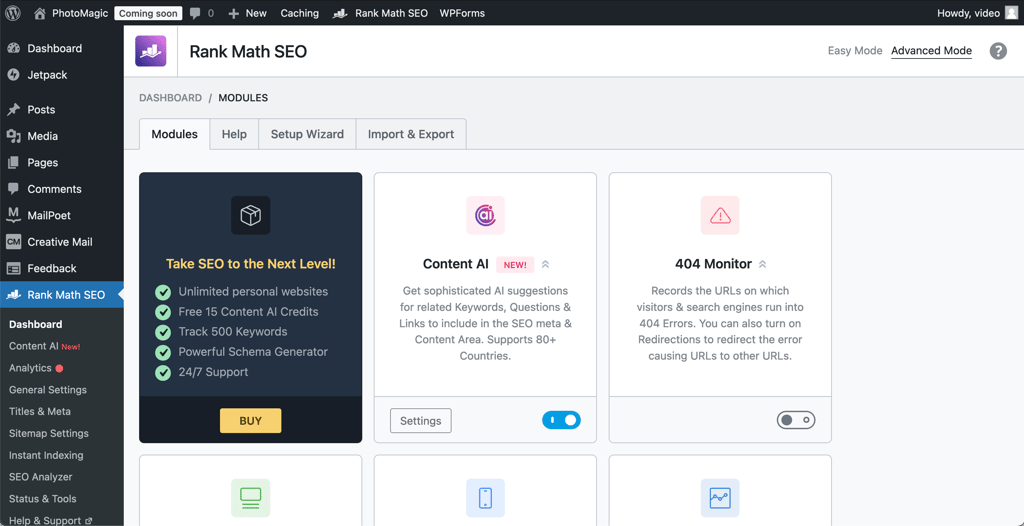Click the '24/7 Support' feature text
The image size is (1024, 526).
(214, 372)
